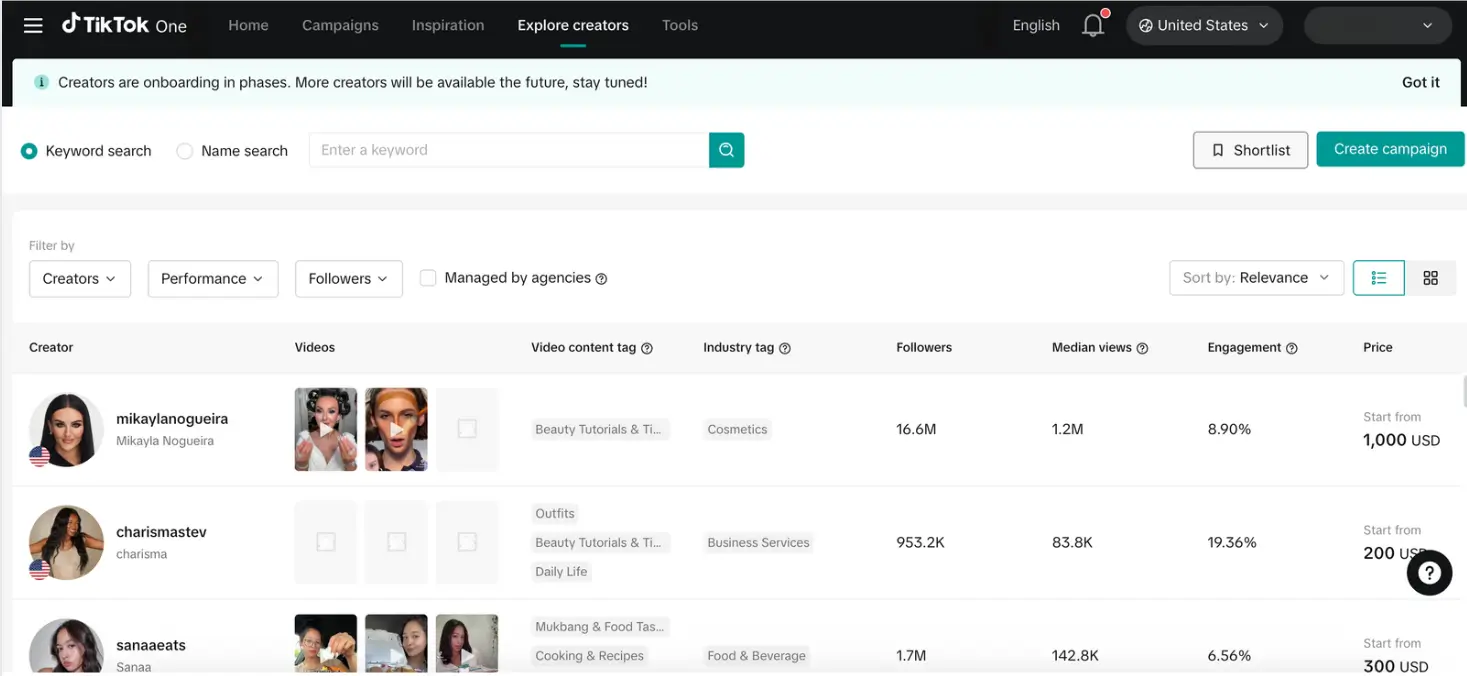Image resolution: width=1467 pixels, height=676 pixels.
Task: Click the search magnifier button
Action: 727,150
